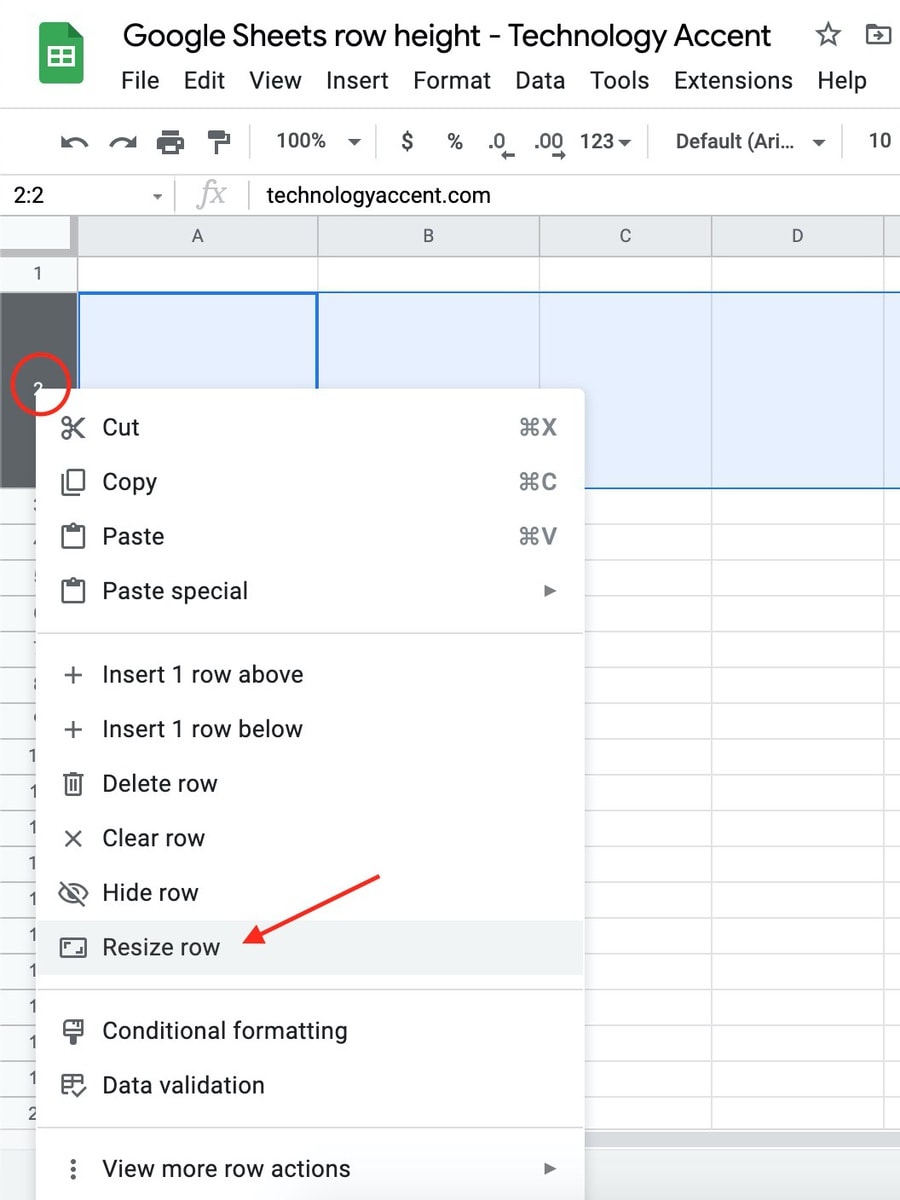Open the zoom 100% dropdown
The width and height of the screenshot is (900, 1200).
[318, 142]
